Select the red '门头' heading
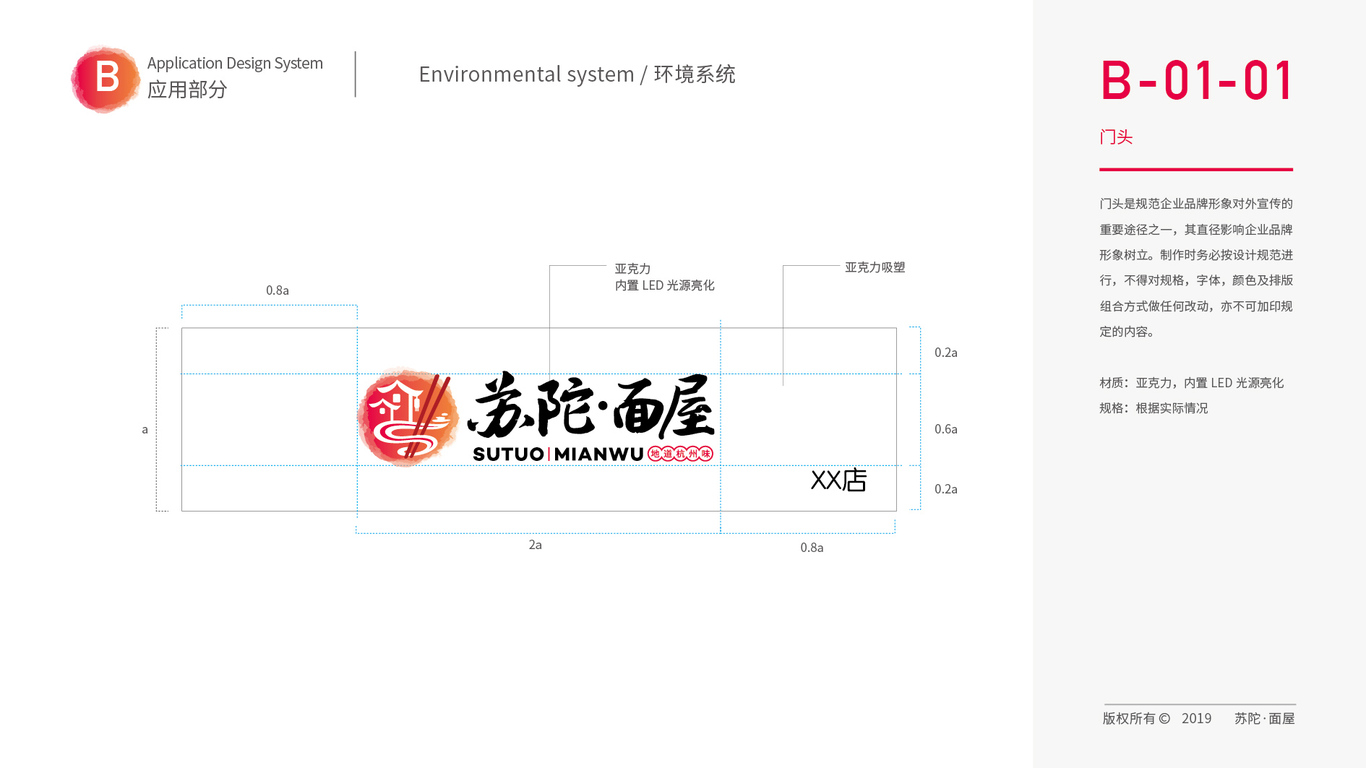1366x768 pixels. pos(1116,137)
